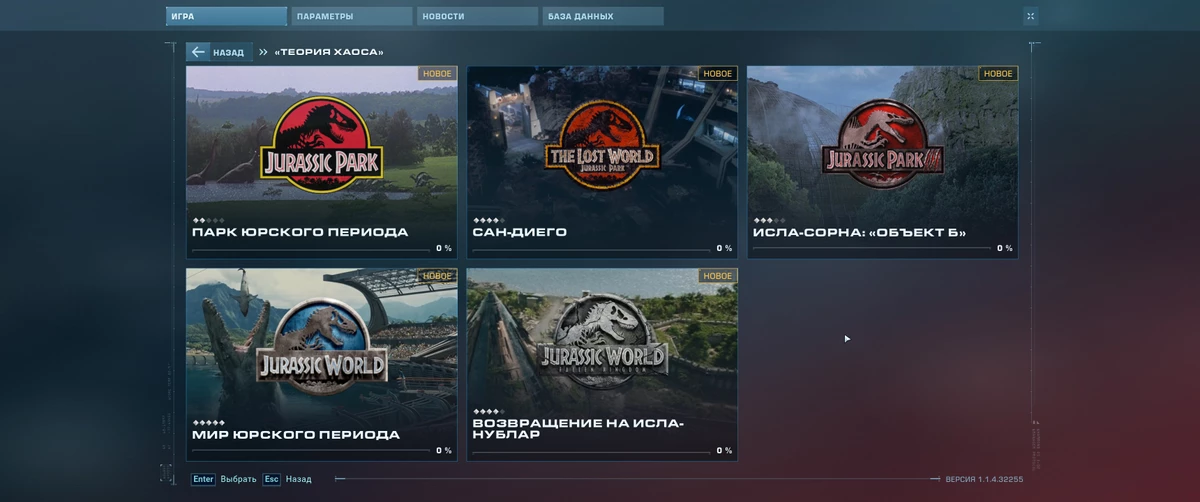The image size is (1200, 502).
Task: Click НОВОЕ badge on Jurassic Park card
Action: point(437,74)
